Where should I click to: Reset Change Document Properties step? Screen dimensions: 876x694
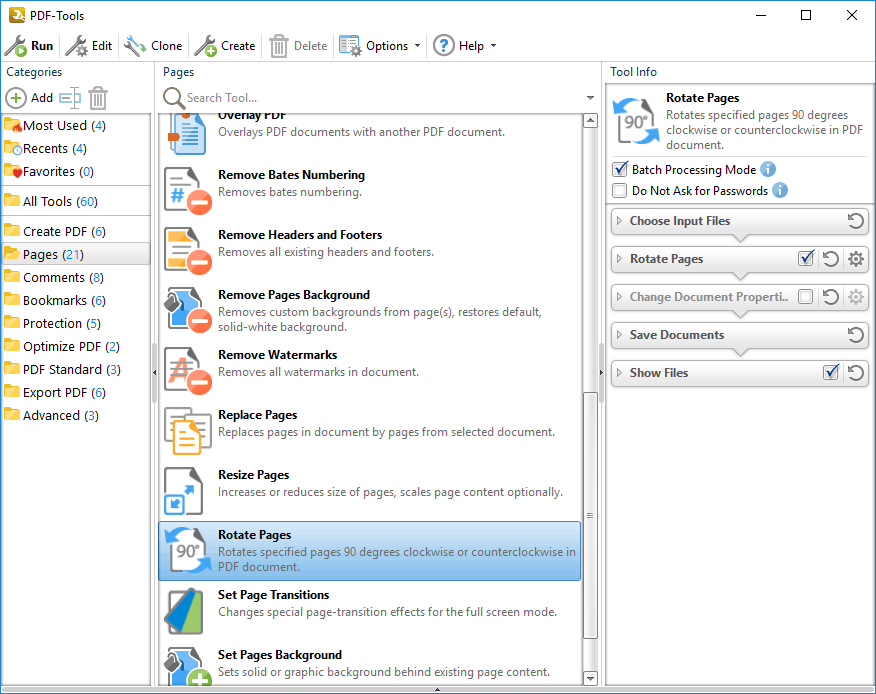click(831, 297)
